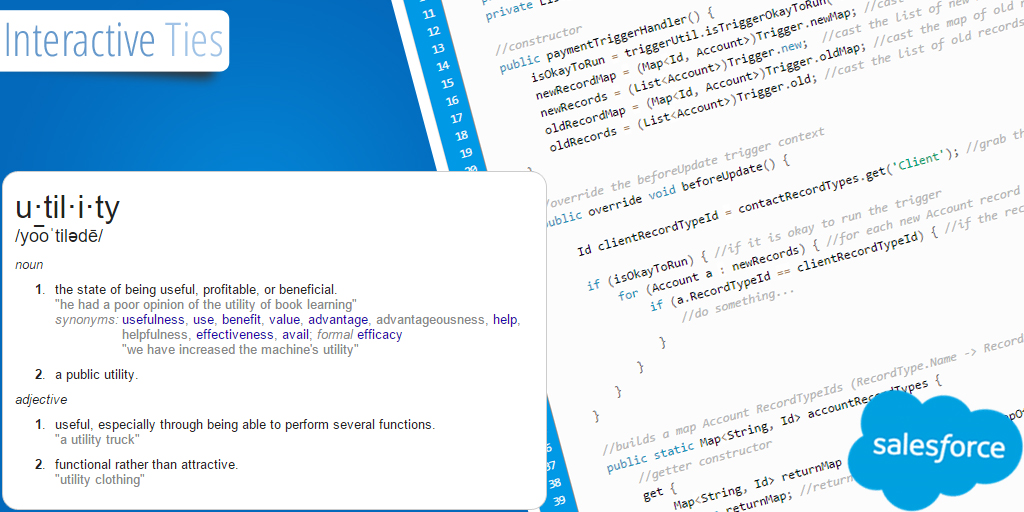Click line number 11 in code gutter
This screenshot has width=1024, height=512.
(429, 14)
